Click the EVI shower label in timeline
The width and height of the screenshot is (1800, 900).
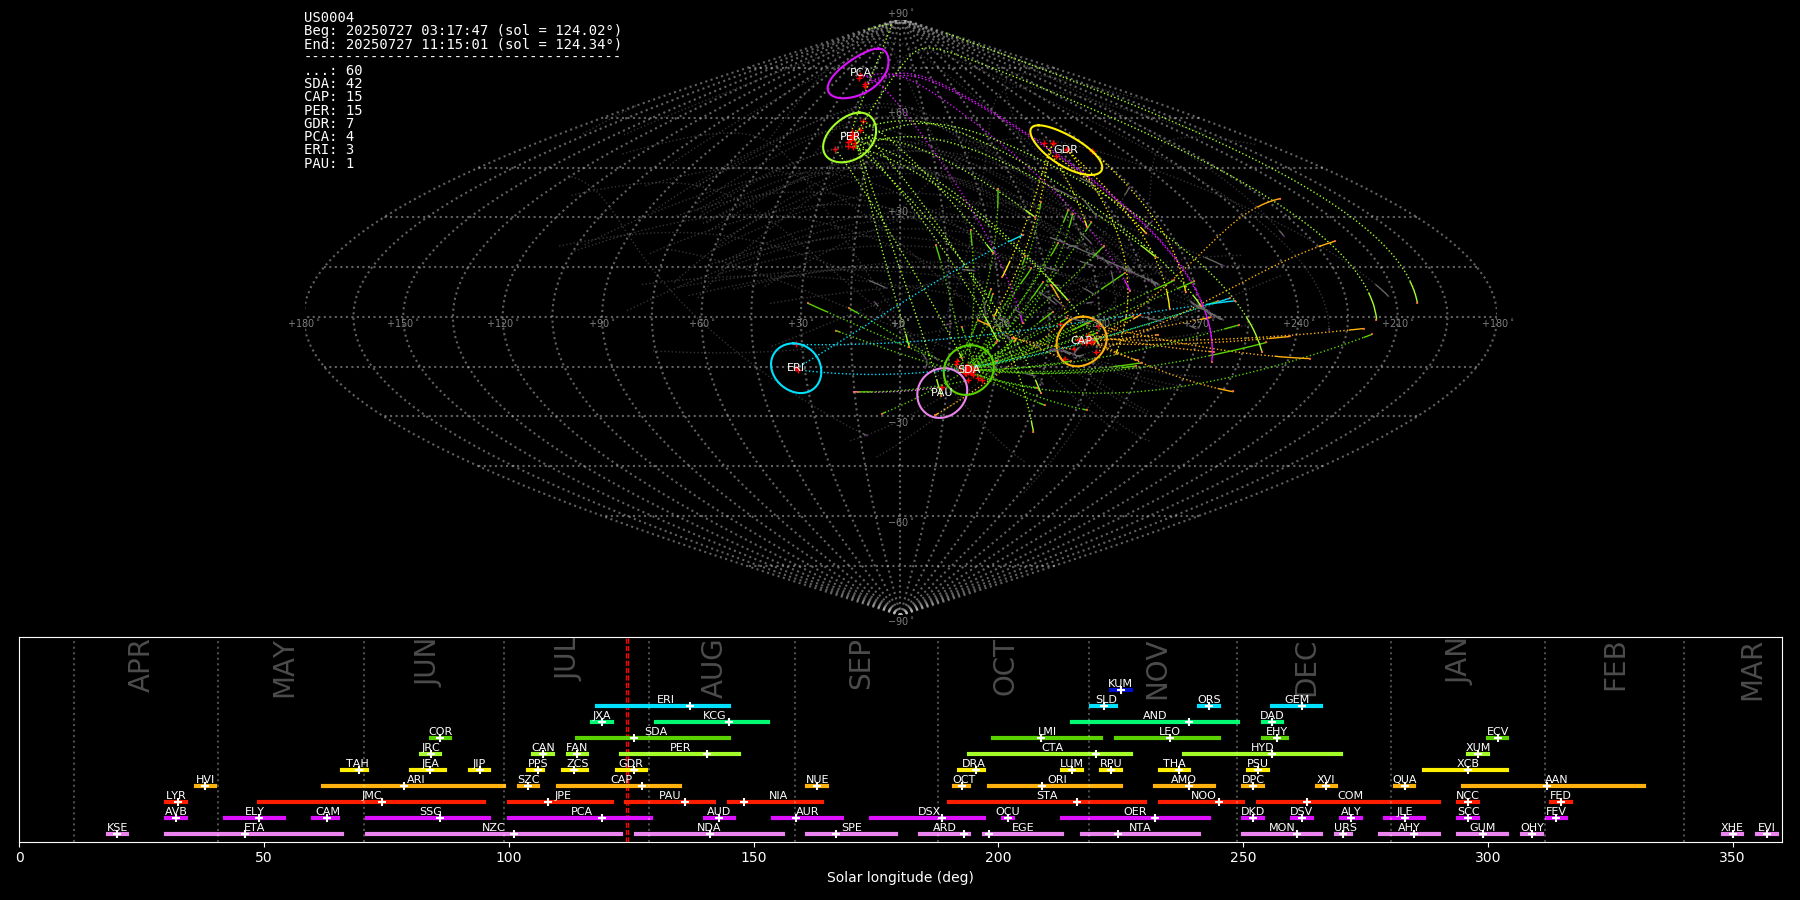pos(1766,828)
